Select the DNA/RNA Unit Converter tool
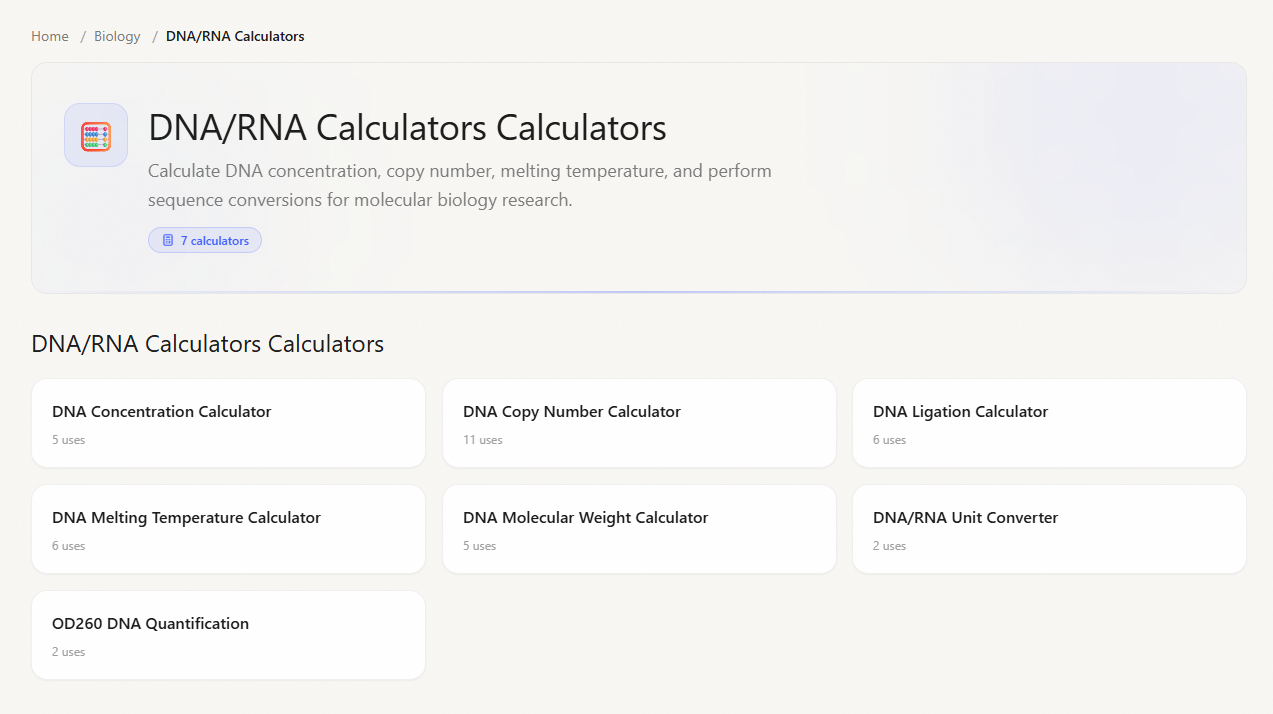 [1048, 528]
